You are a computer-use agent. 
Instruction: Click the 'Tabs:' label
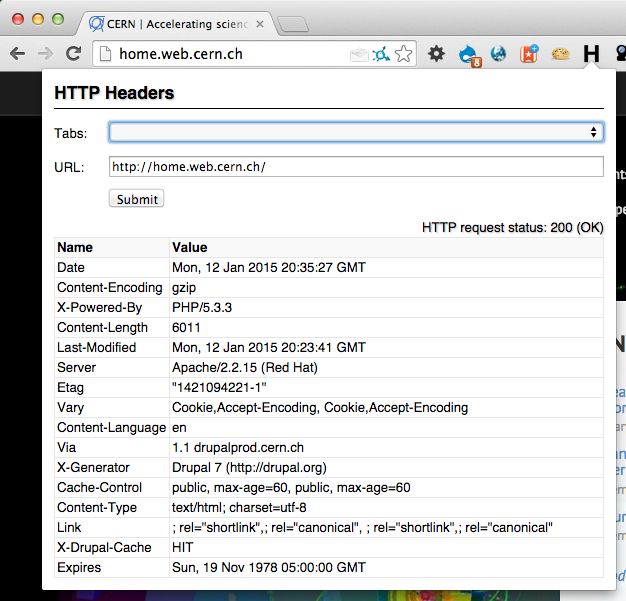tap(71, 133)
